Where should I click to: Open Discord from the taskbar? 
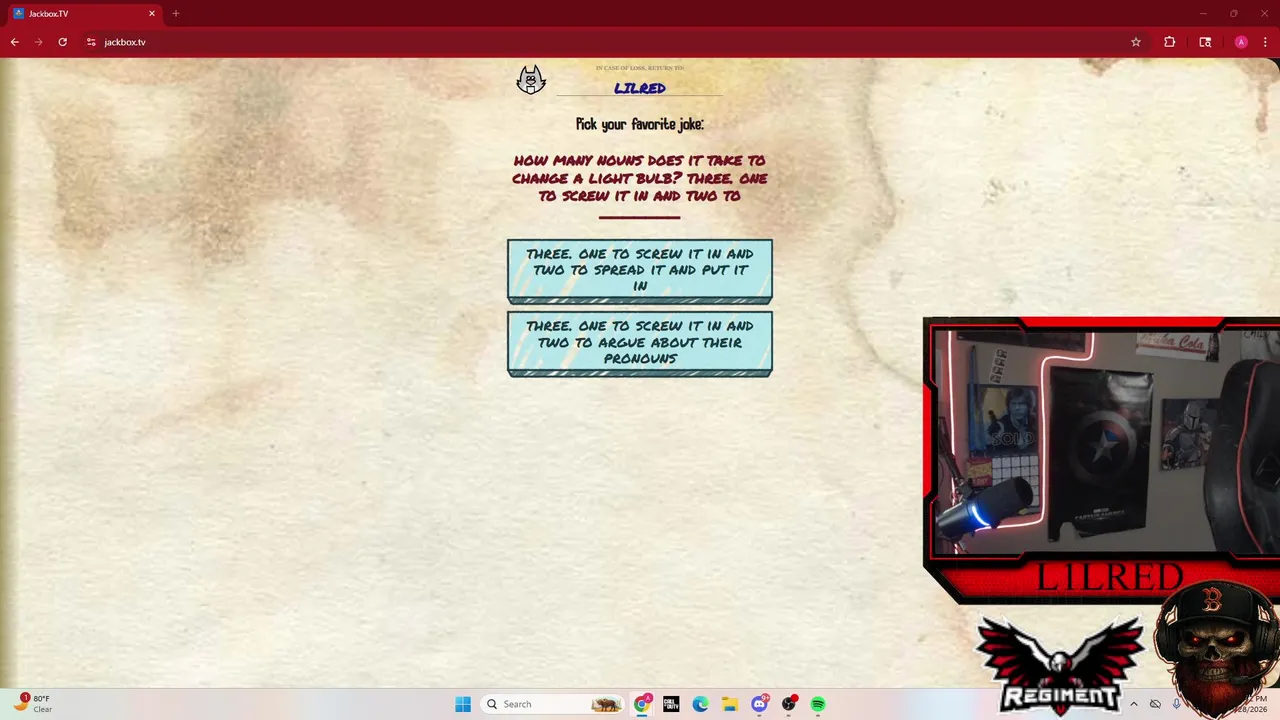coord(759,704)
